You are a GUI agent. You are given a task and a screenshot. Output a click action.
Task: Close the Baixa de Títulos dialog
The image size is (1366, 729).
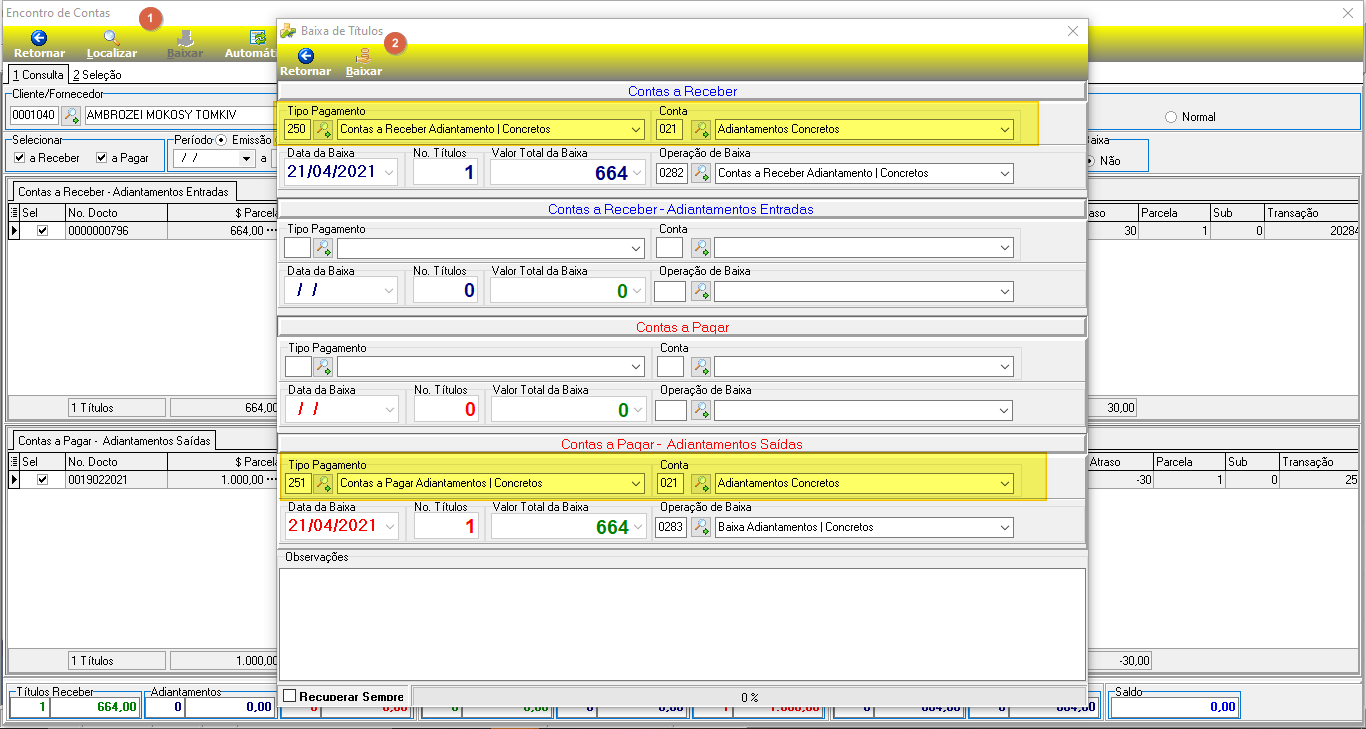pos(1073,31)
